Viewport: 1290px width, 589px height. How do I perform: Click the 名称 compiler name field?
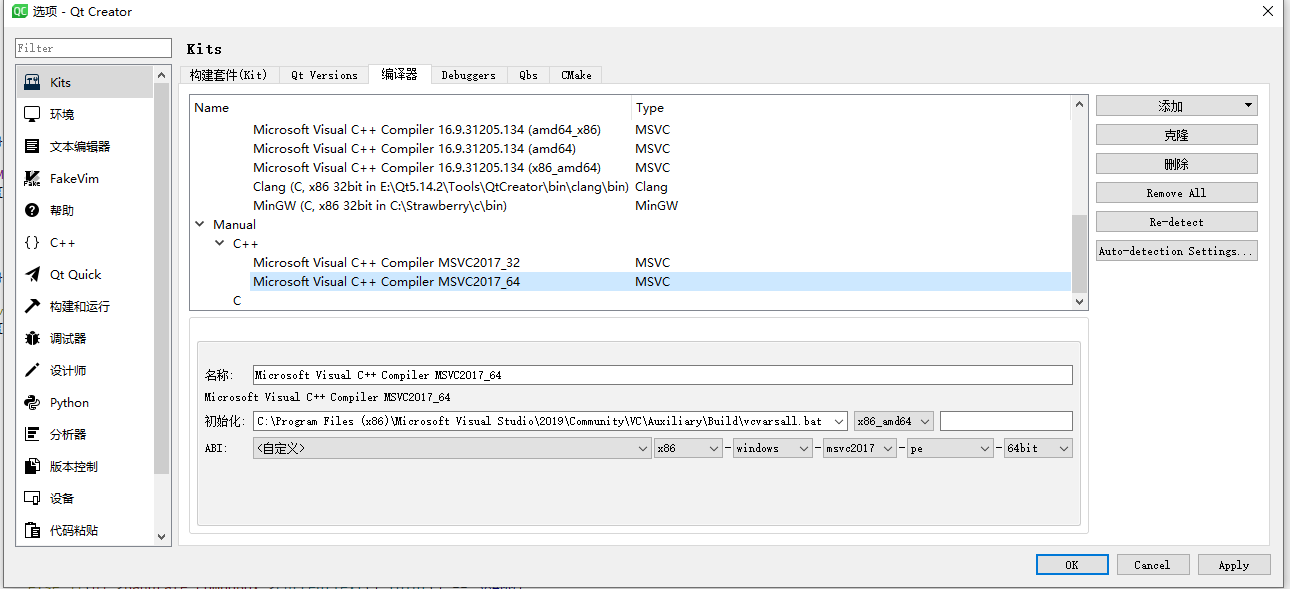click(x=663, y=375)
